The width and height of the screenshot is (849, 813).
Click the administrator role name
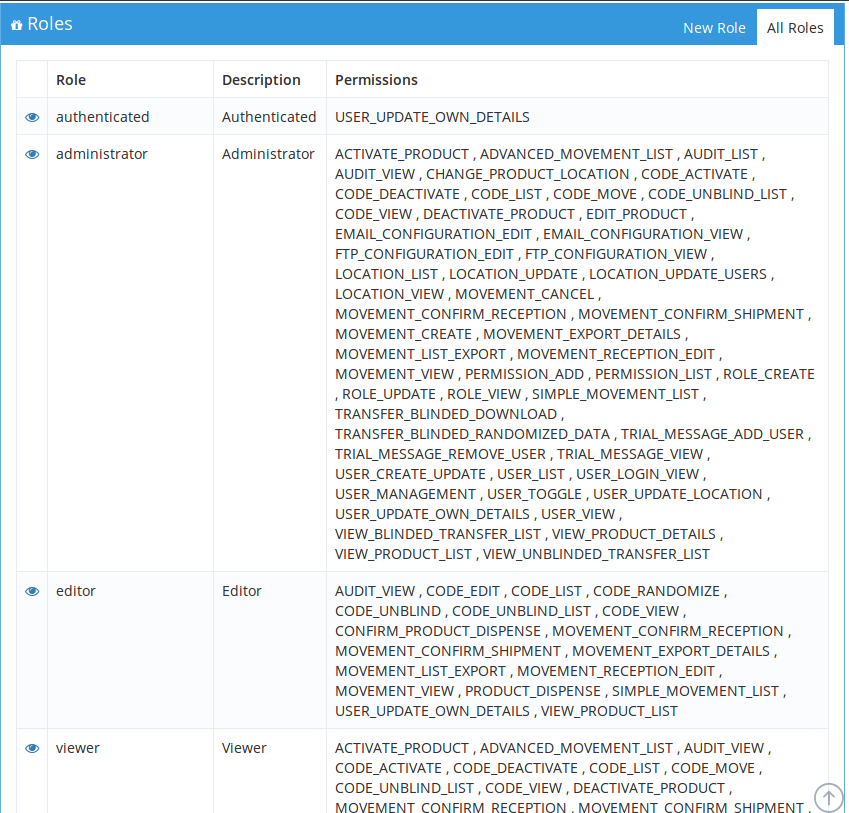(x=101, y=154)
